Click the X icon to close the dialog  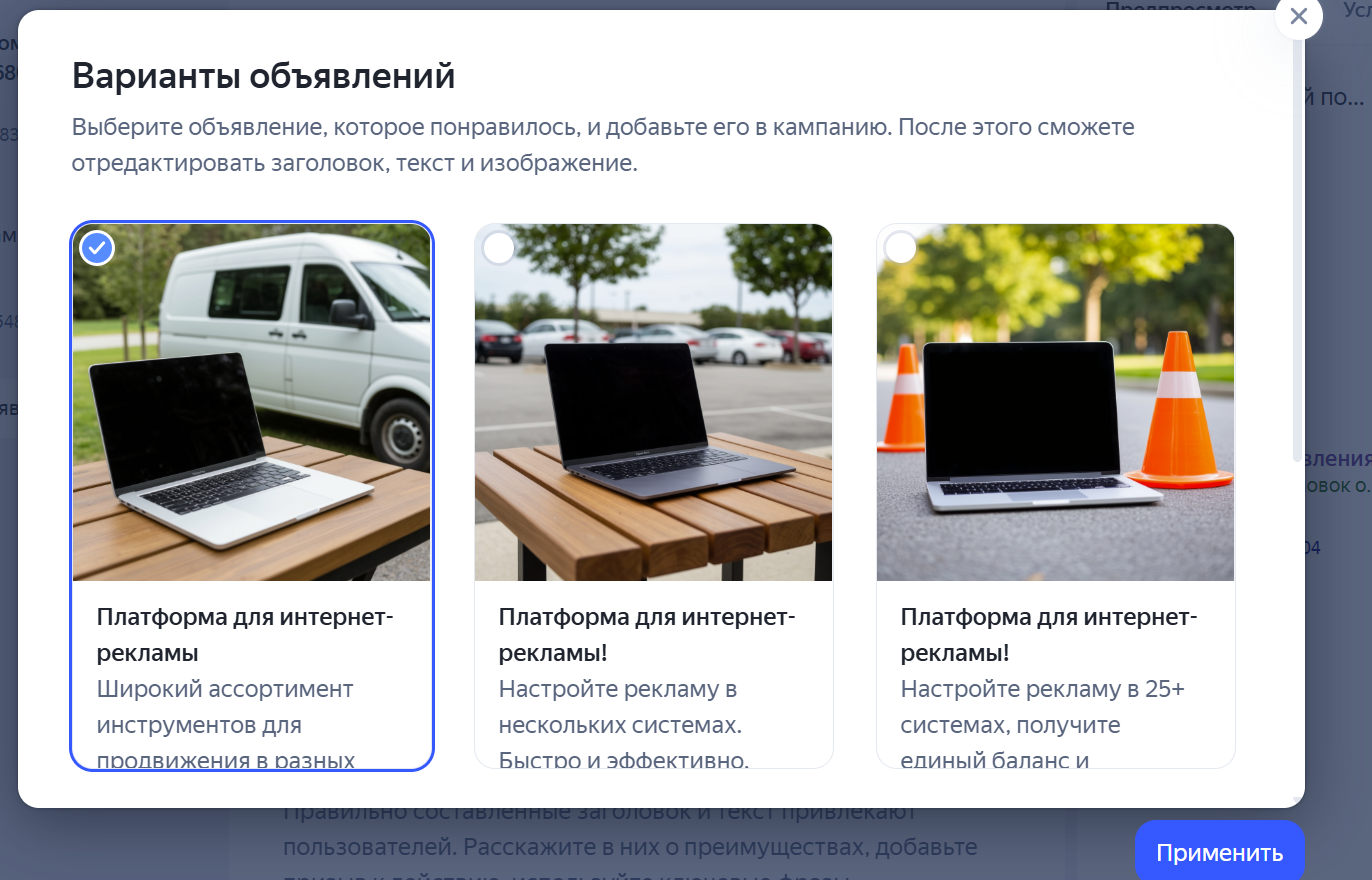[1298, 17]
